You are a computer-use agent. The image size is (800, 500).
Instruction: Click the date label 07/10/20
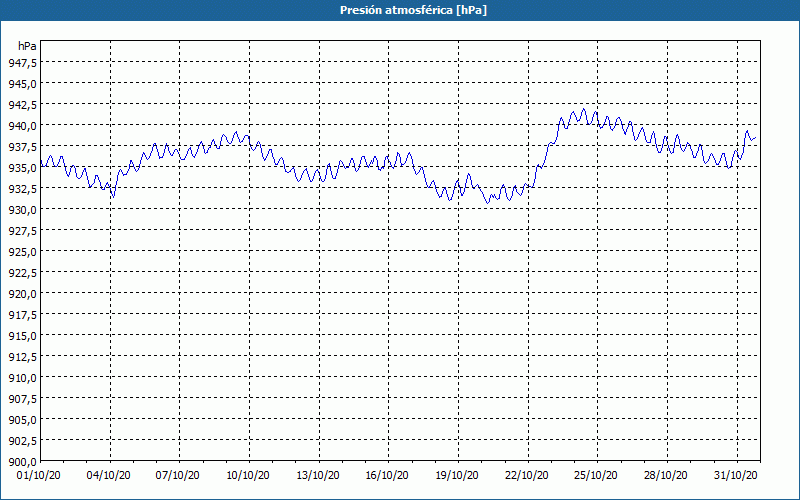(178, 476)
